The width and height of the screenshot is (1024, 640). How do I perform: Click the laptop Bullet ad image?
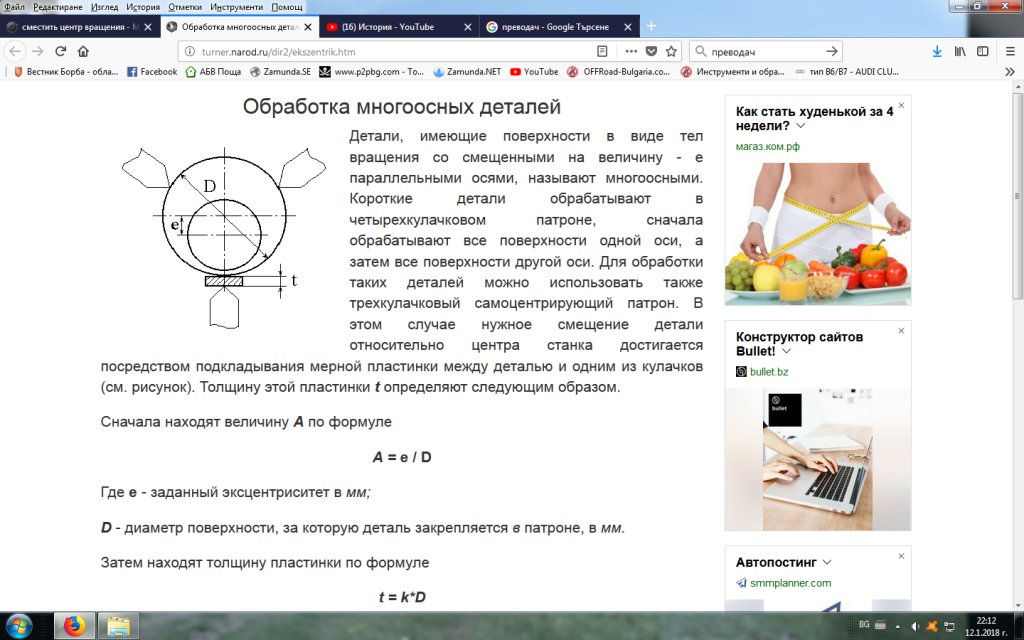point(818,459)
